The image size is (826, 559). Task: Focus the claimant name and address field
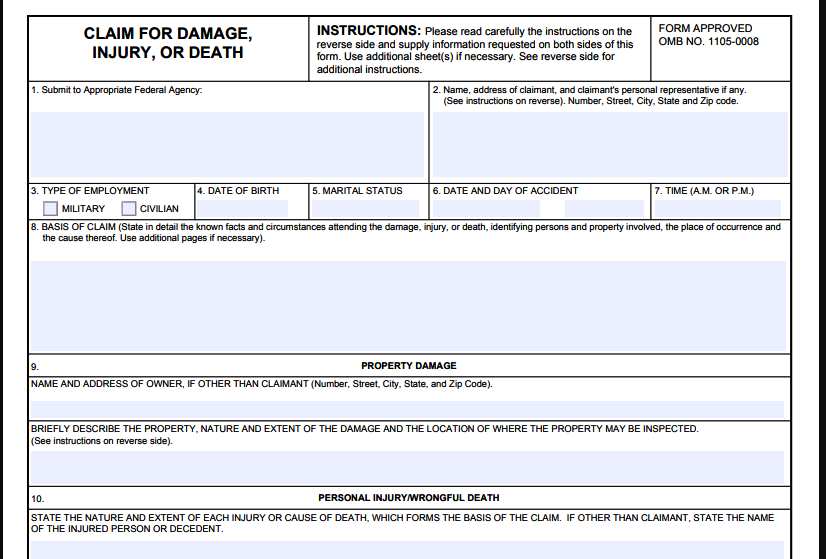point(609,145)
